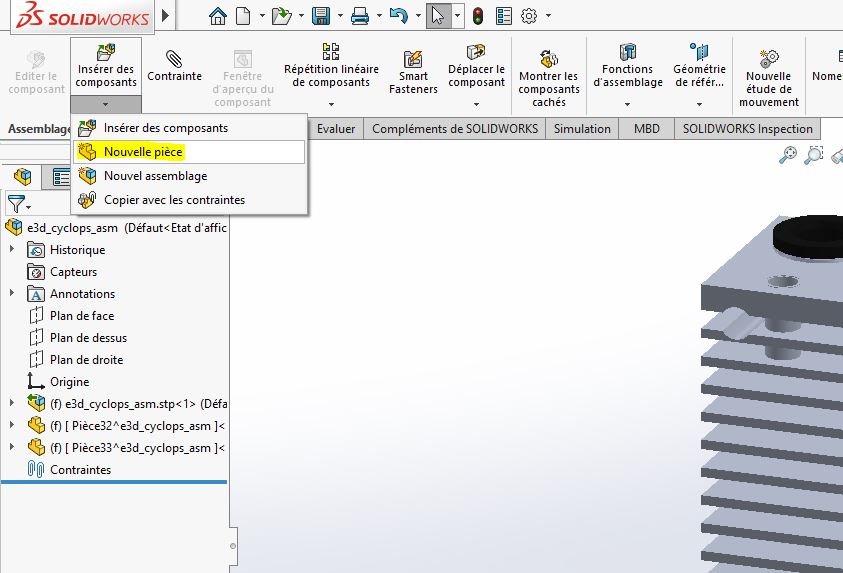Open dropdown under Déplacer le composant

[476, 104]
